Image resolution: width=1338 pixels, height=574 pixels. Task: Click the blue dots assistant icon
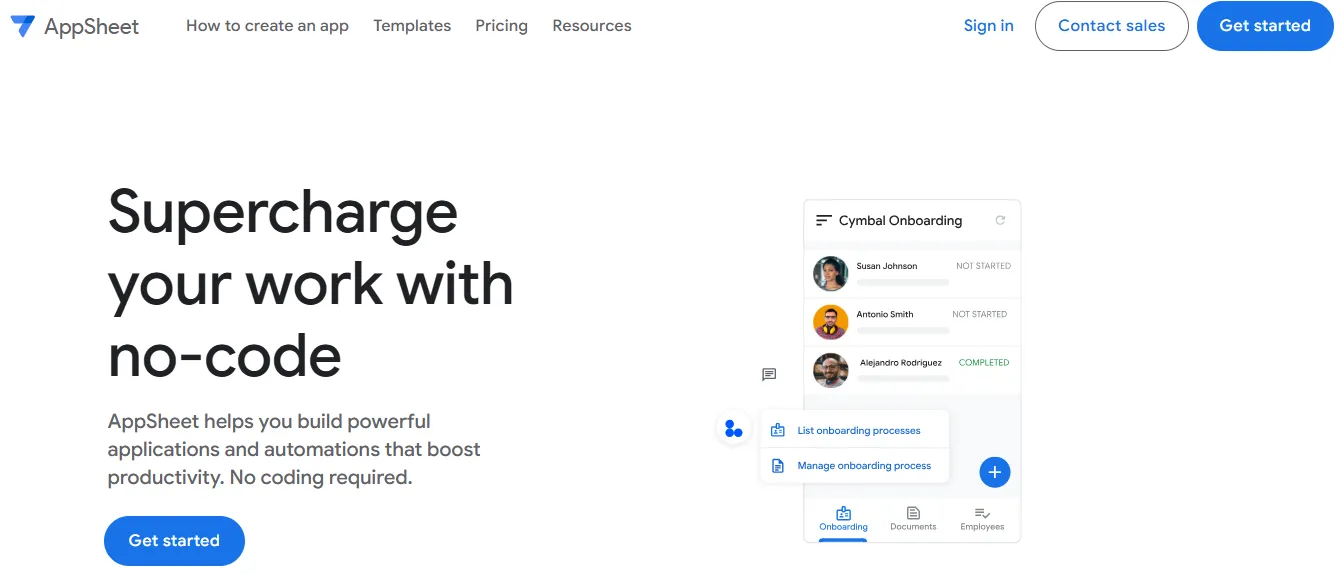tap(734, 429)
